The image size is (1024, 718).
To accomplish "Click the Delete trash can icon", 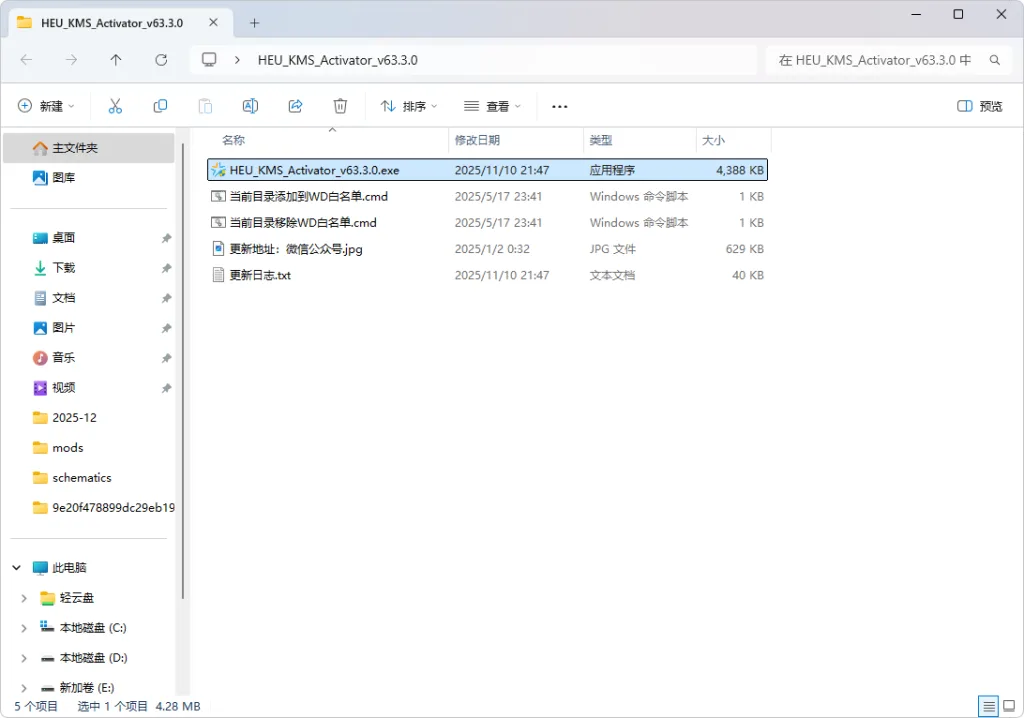I will click(x=340, y=106).
